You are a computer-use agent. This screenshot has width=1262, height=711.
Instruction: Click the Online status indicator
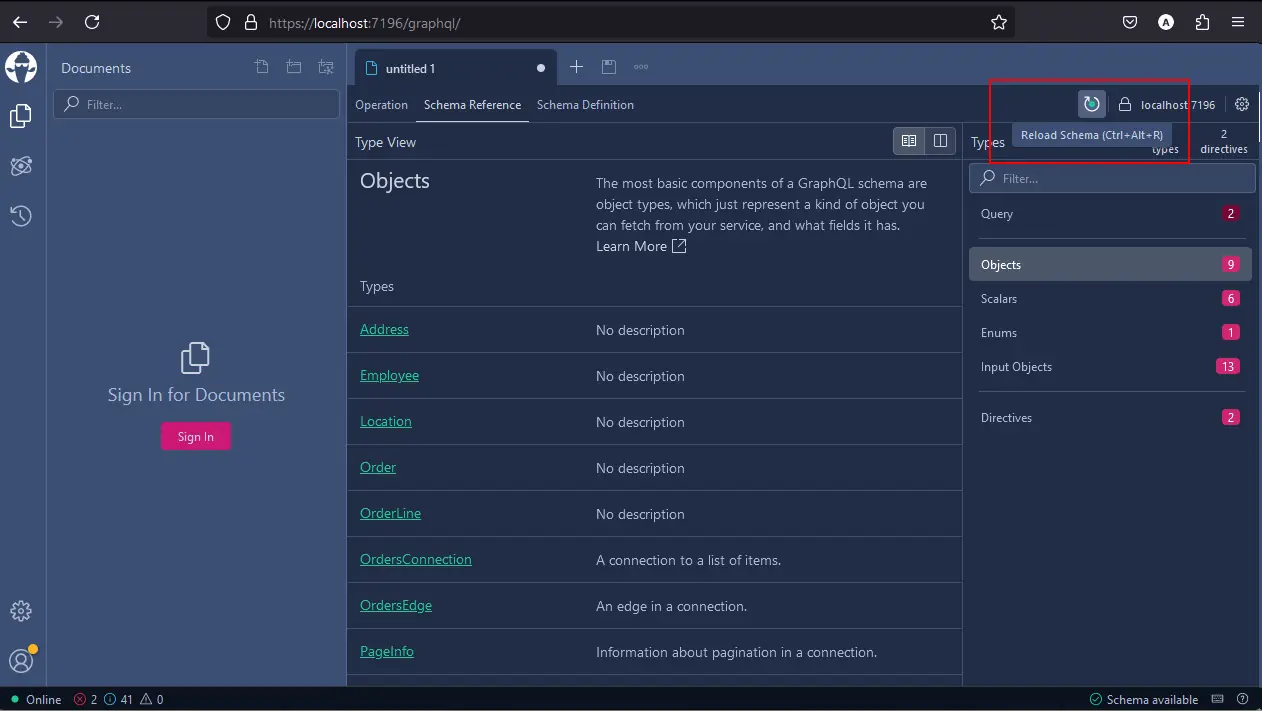coord(36,699)
